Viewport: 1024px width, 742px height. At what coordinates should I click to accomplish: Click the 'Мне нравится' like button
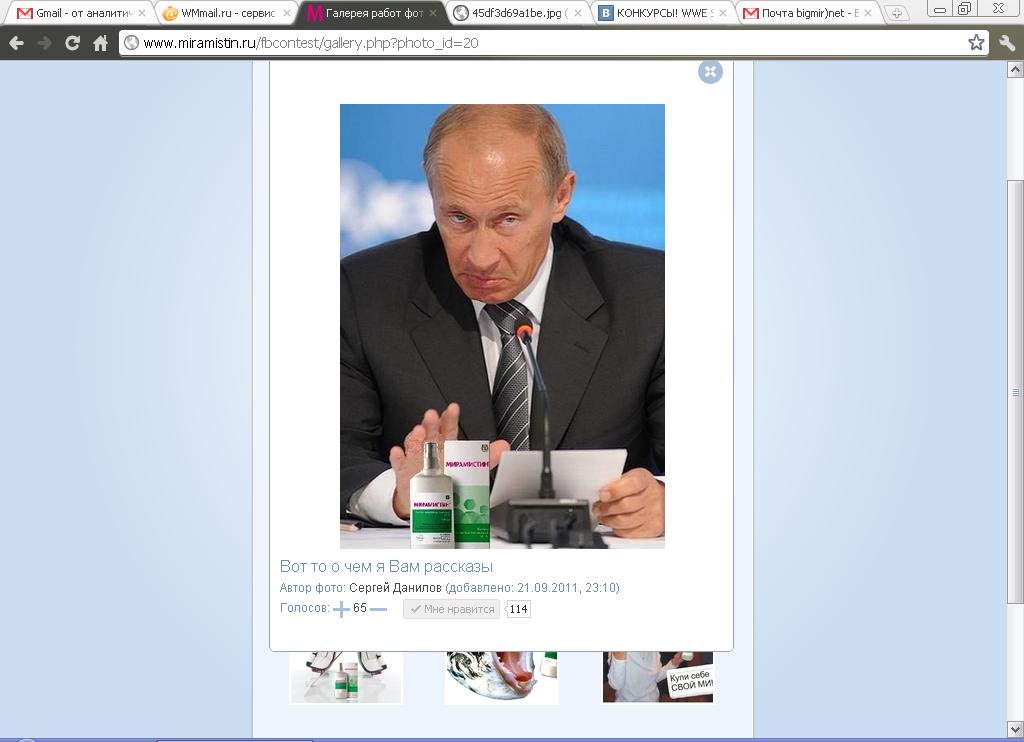(451, 609)
